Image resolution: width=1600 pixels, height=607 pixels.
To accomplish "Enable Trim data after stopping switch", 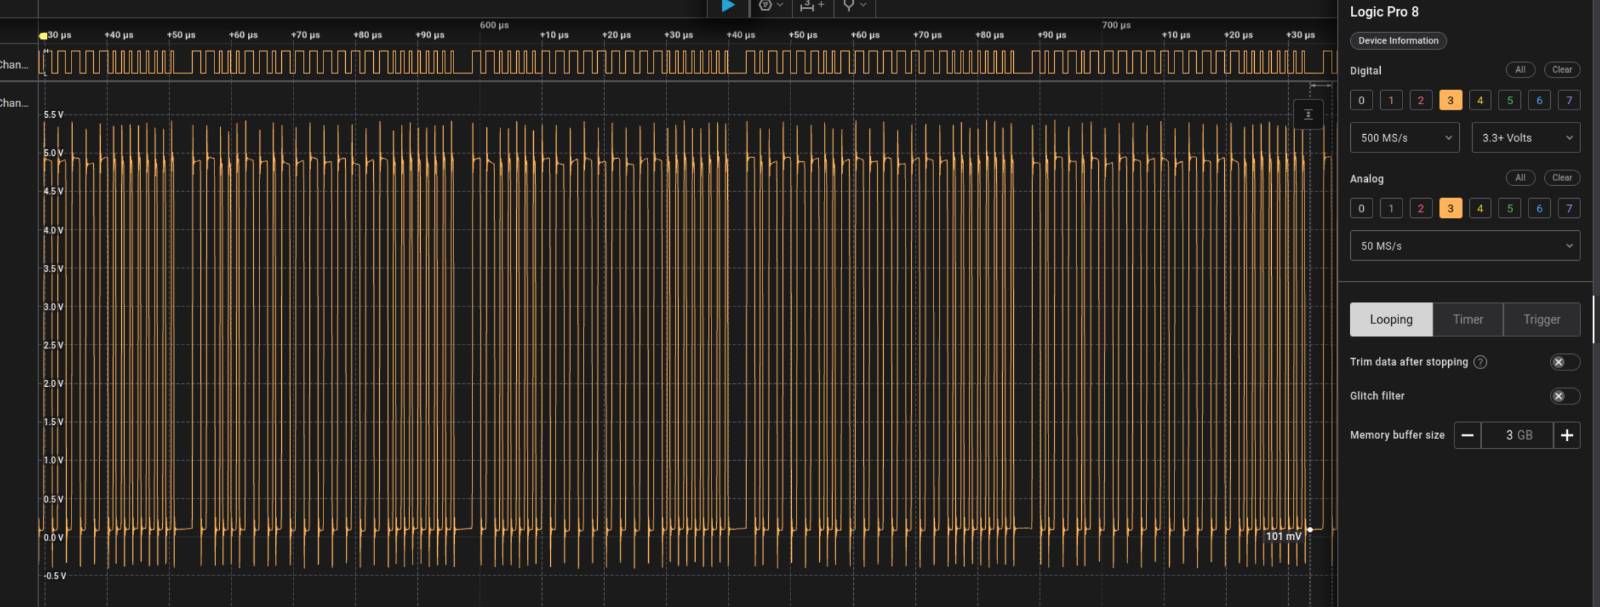I will point(1565,362).
